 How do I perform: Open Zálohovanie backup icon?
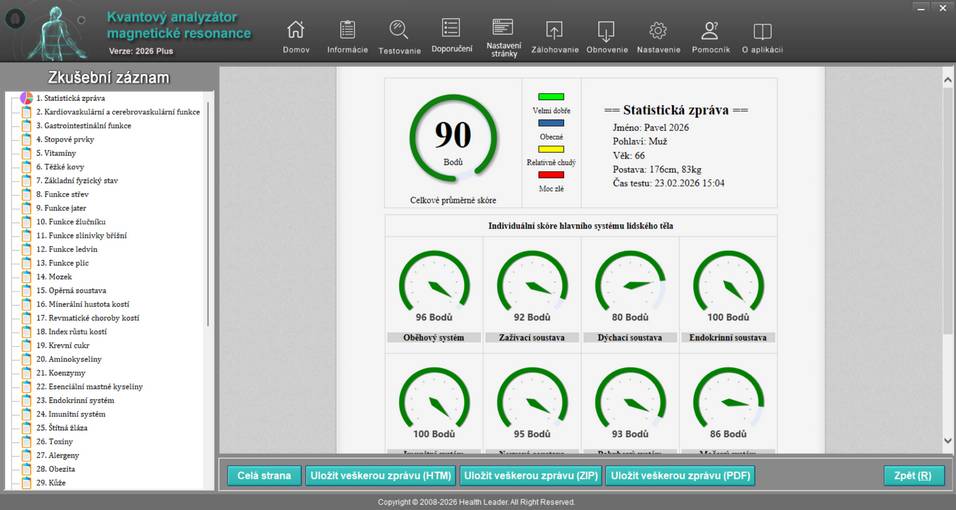pos(554,30)
